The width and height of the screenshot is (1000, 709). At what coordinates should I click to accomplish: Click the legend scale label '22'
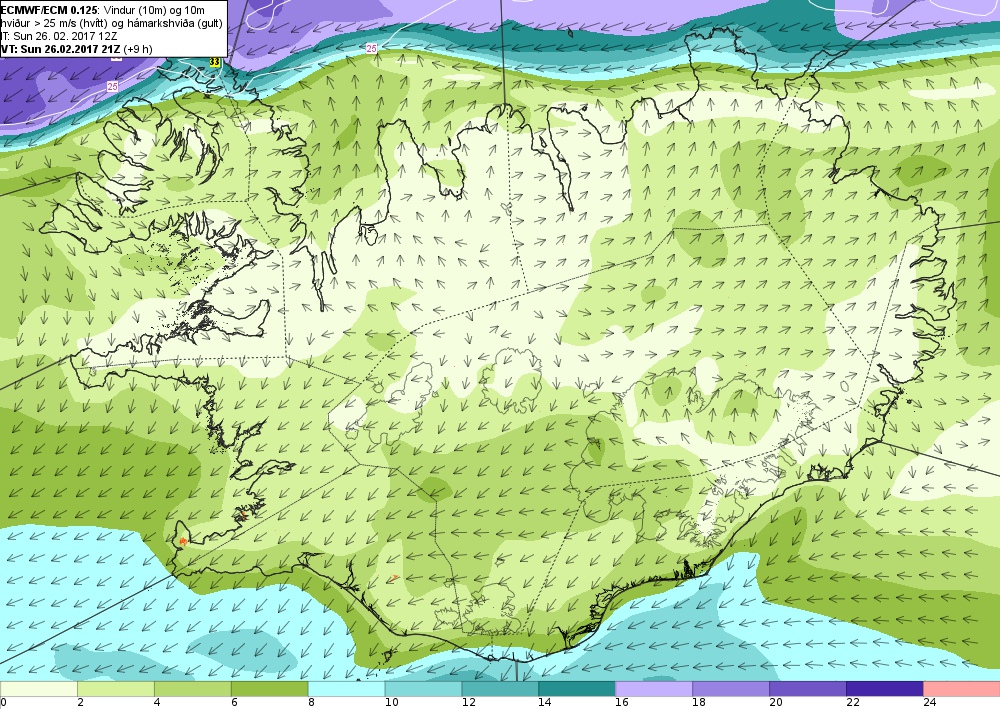click(853, 703)
